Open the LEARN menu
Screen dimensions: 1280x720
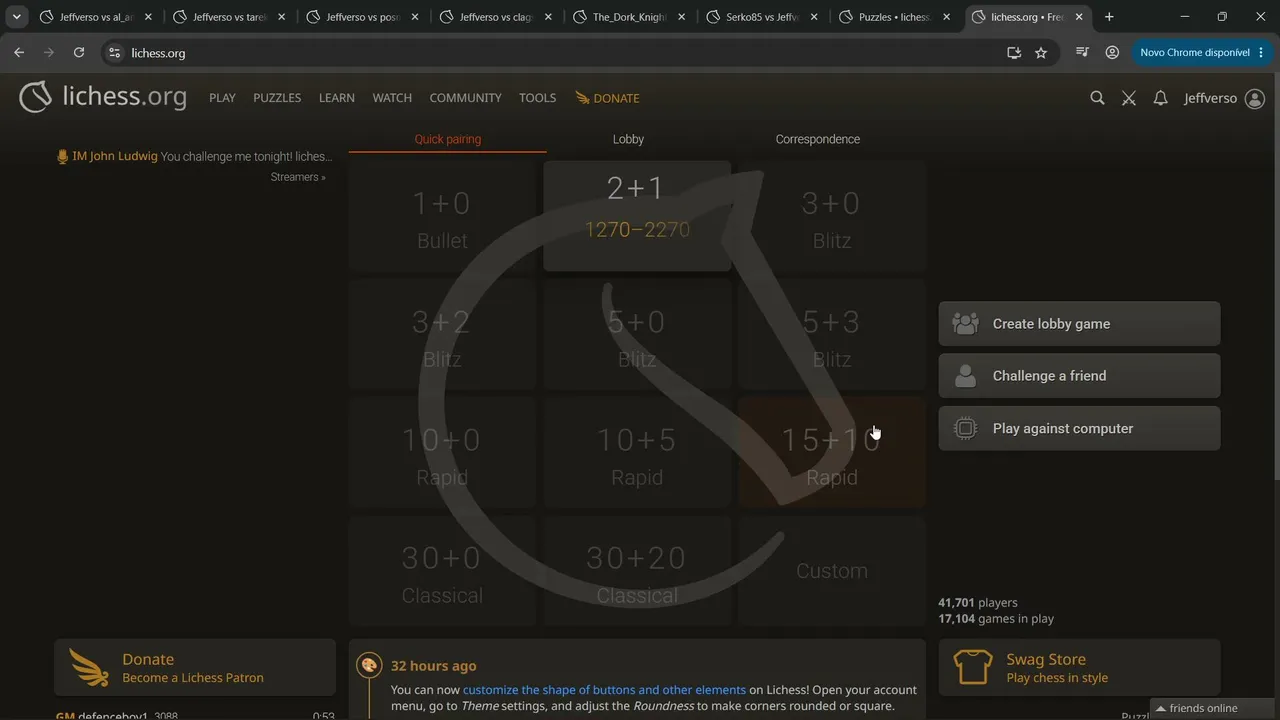[x=337, y=98]
